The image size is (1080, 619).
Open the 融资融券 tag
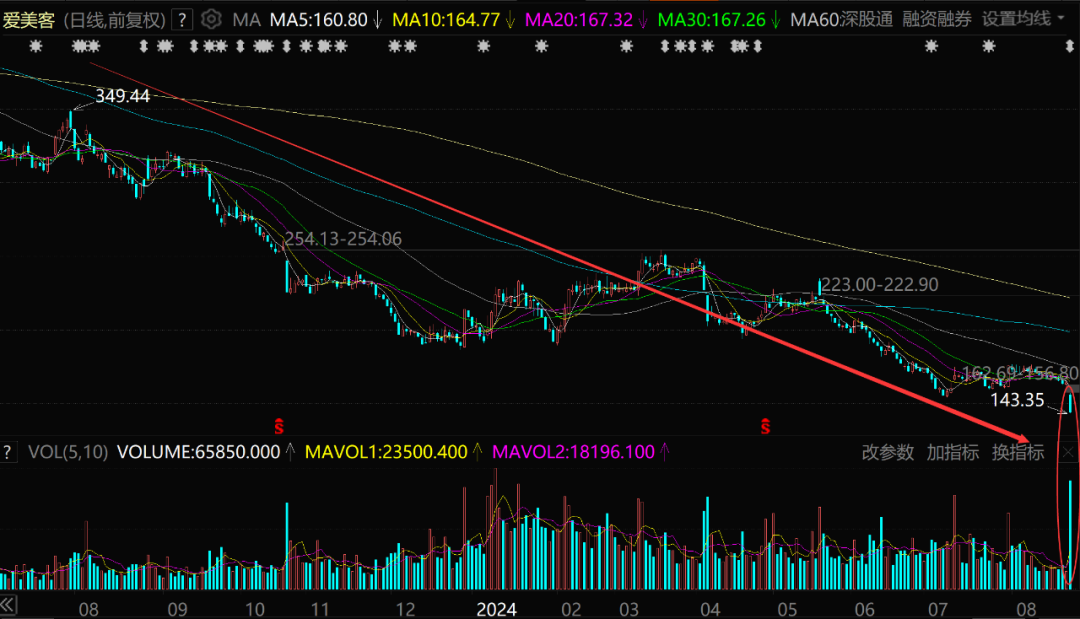(x=937, y=19)
